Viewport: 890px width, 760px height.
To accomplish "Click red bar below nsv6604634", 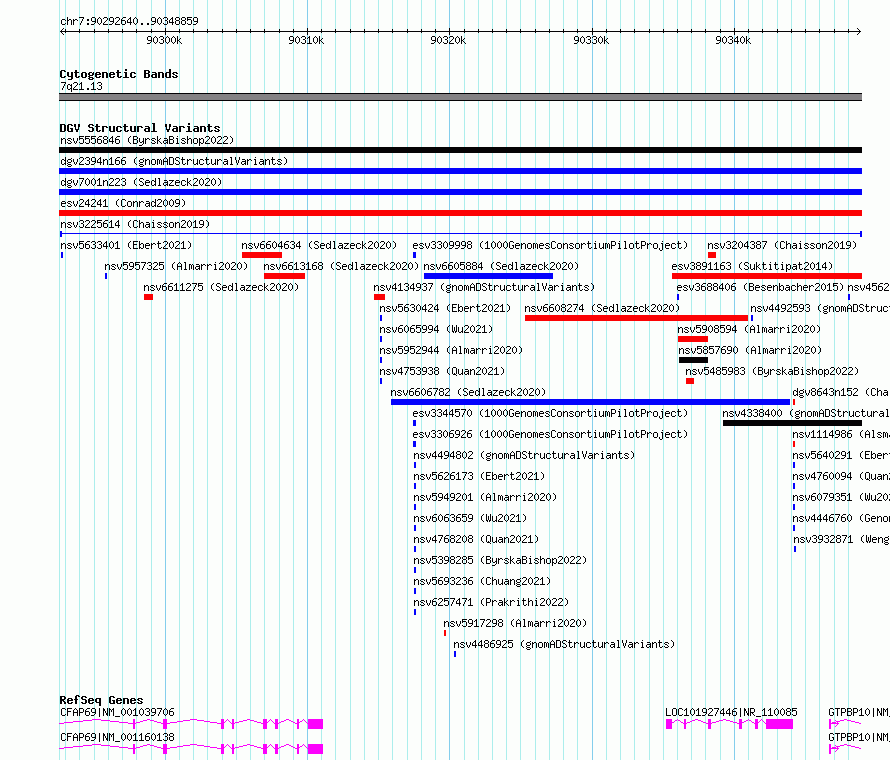I will point(262,255).
